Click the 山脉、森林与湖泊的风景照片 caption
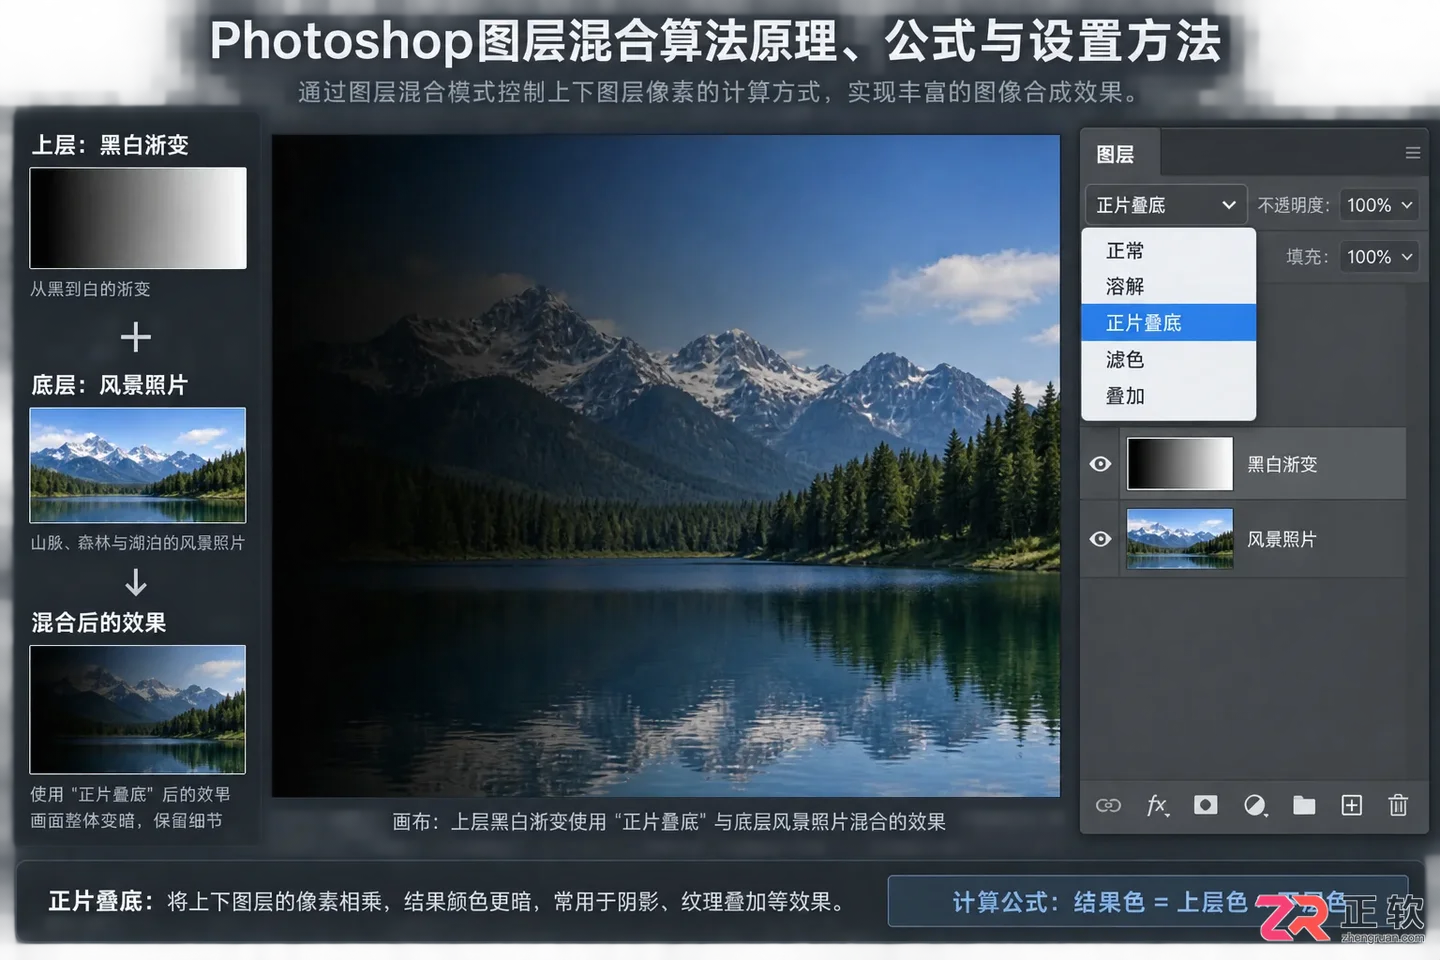The width and height of the screenshot is (1440, 960). pos(138,543)
